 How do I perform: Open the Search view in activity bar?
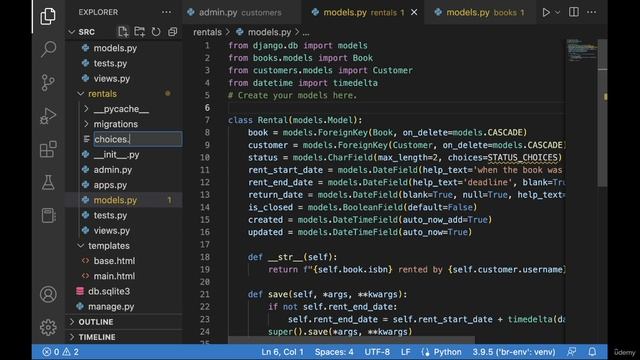tap(48, 49)
